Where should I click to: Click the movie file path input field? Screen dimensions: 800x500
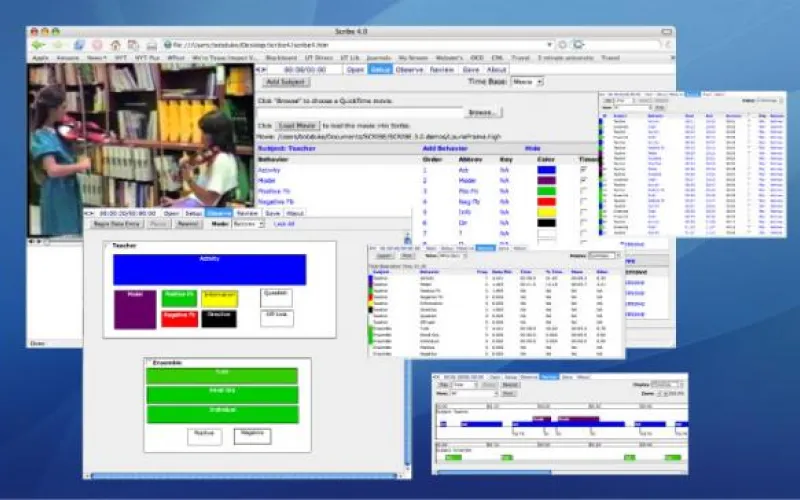click(x=360, y=112)
